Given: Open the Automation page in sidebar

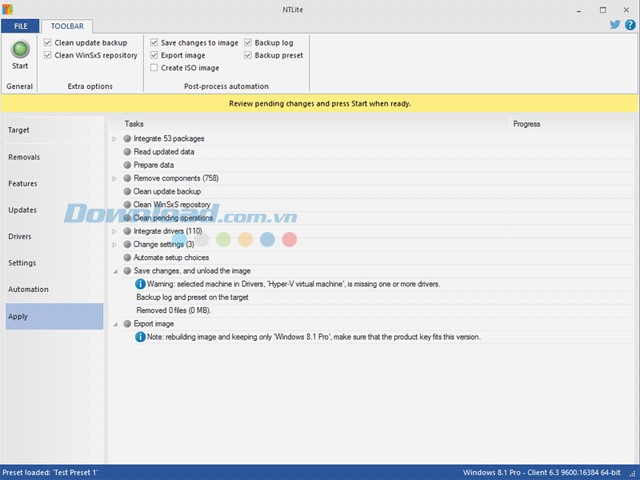Looking at the screenshot, I should pos(28,290).
